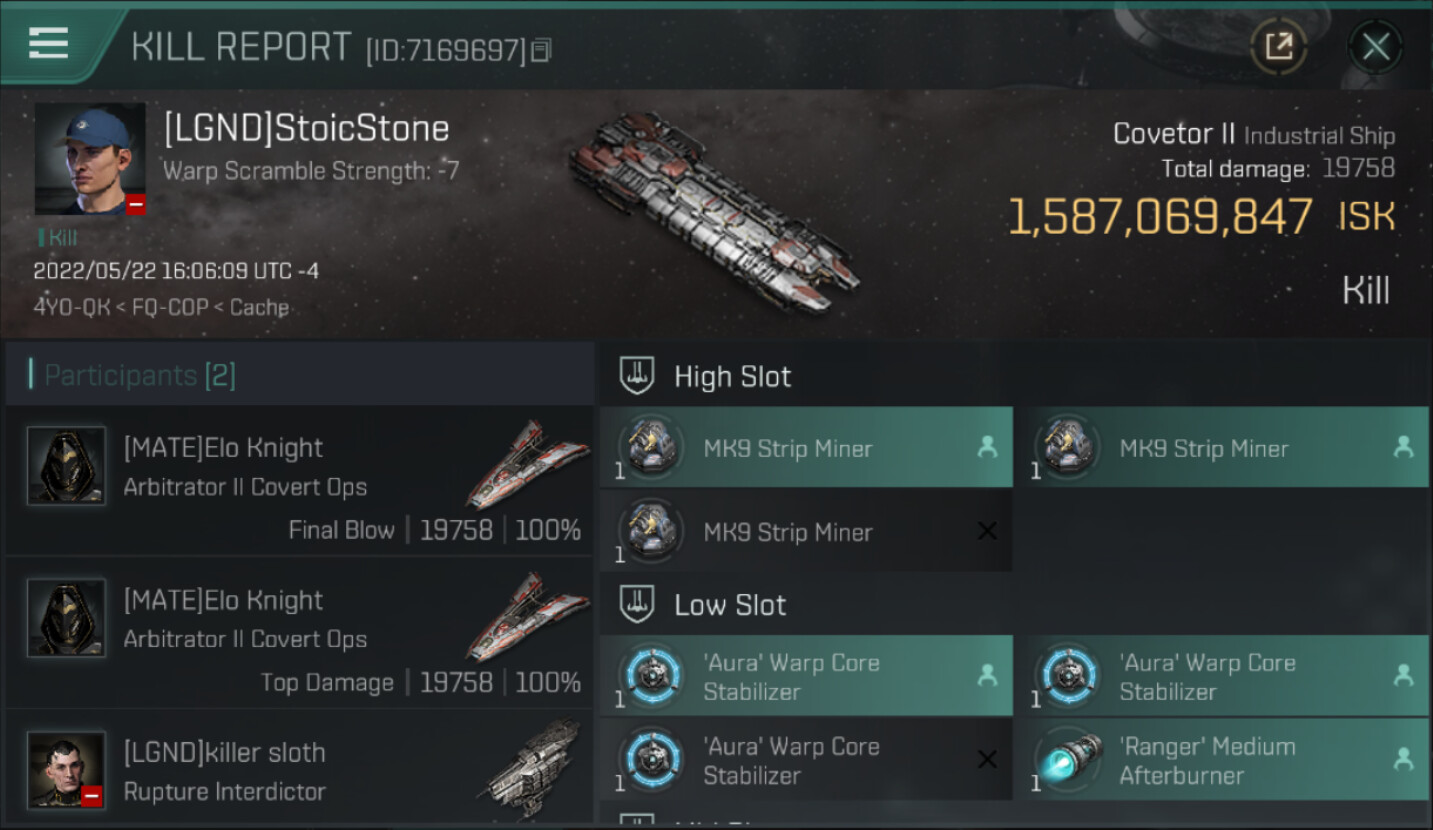This screenshot has width=1433, height=830.
Task: Close the kill report window
Action: click(x=1375, y=46)
